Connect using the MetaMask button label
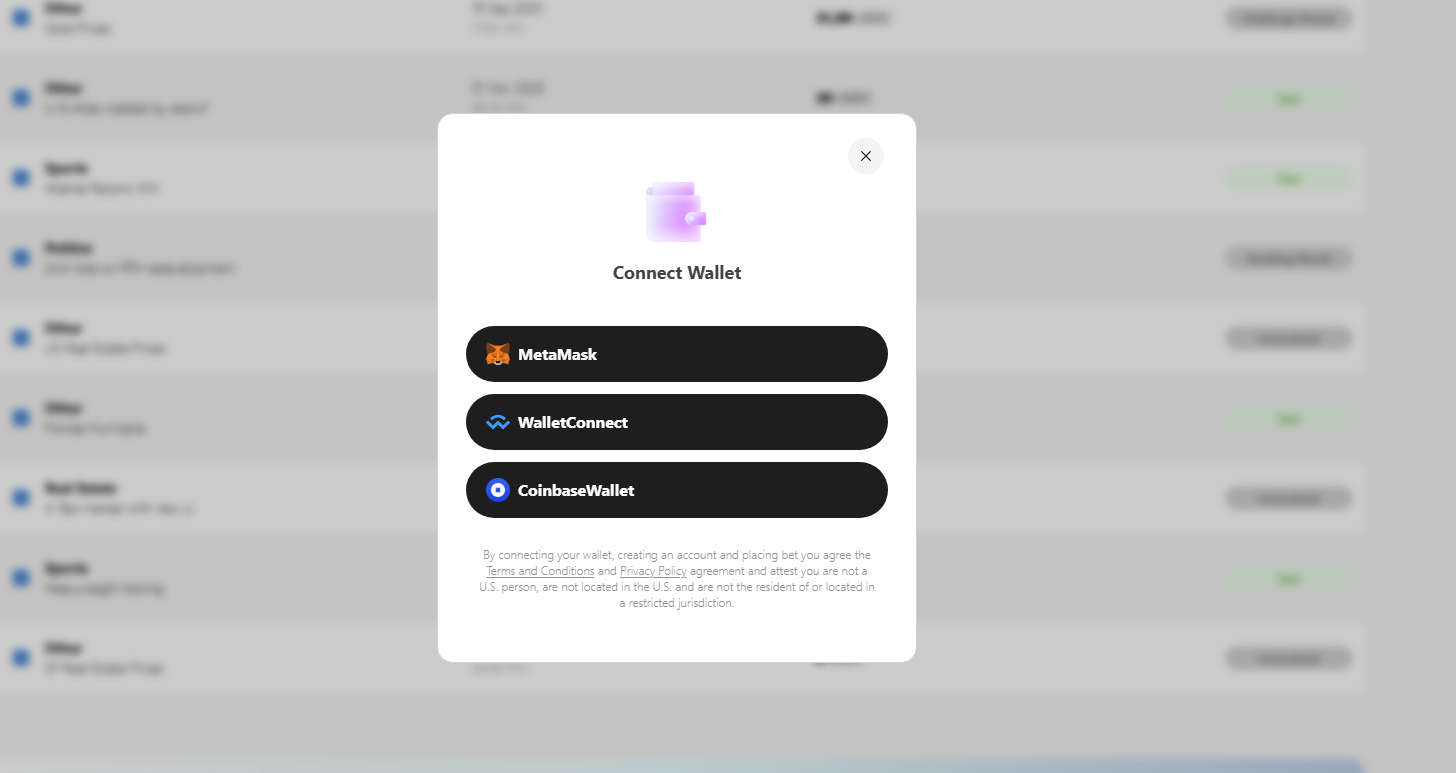This screenshot has width=1456, height=773. pos(557,354)
